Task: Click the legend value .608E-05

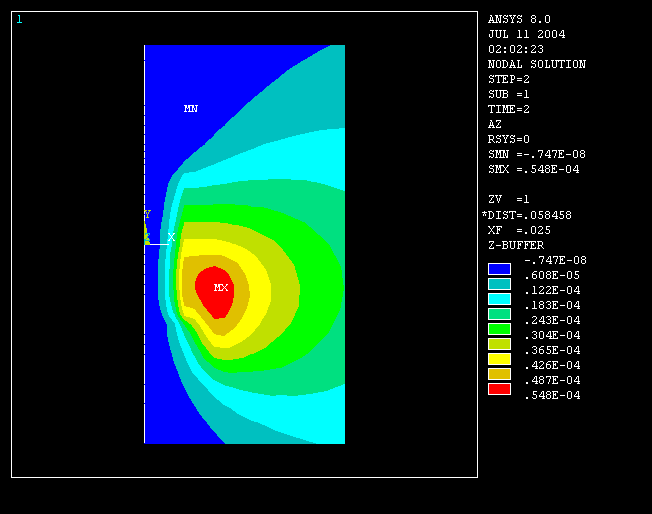Action: 552,275
